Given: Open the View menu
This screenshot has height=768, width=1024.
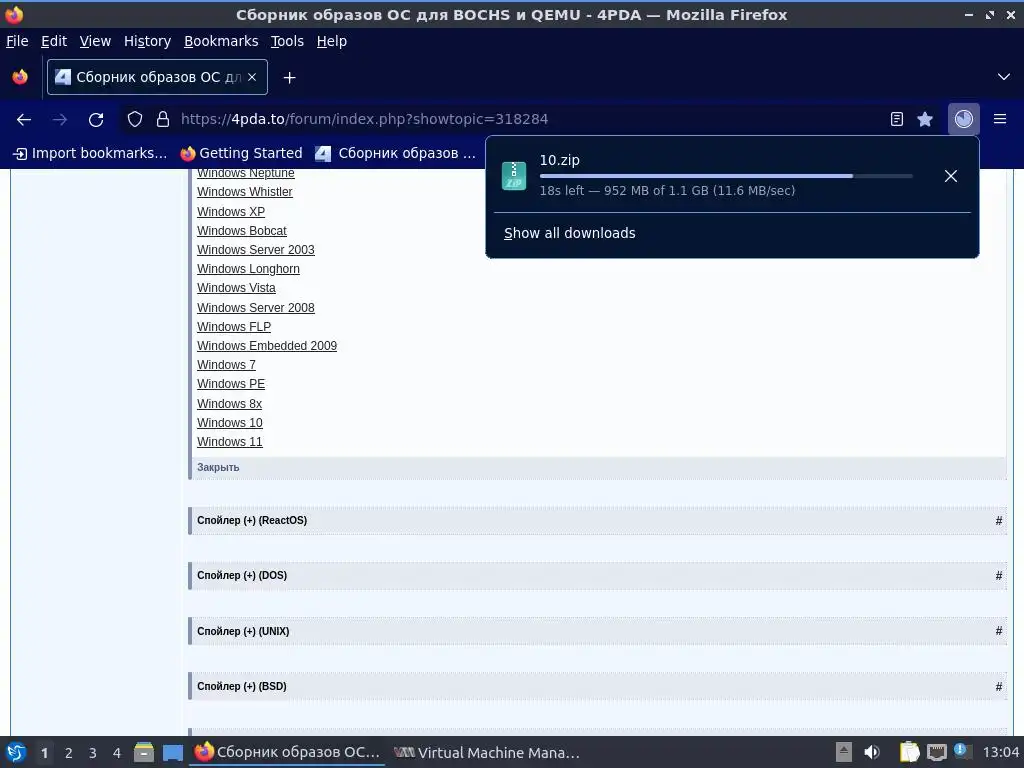Looking at the screenshot, I should 95,41.
